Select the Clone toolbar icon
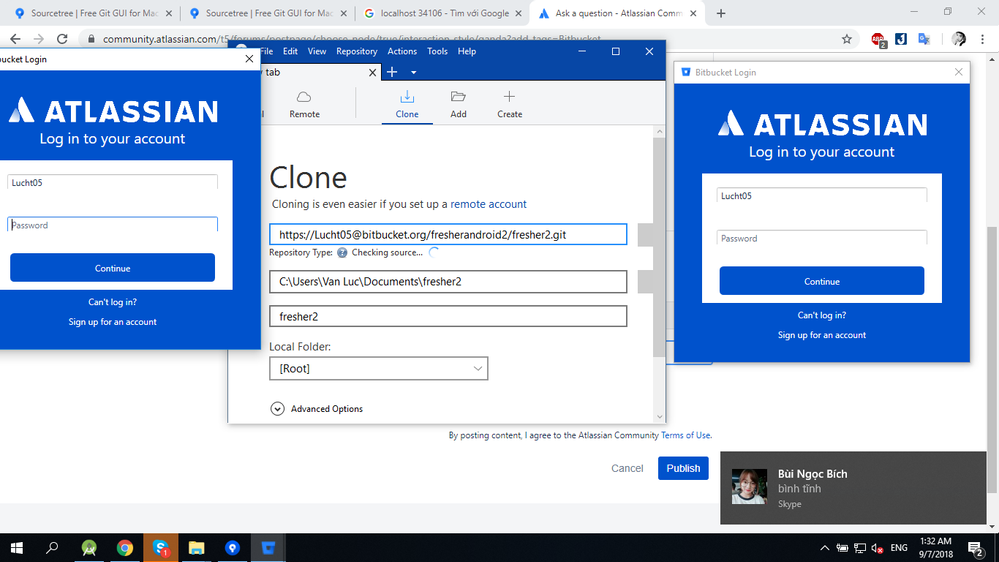Screen dimensions: 999x562 tap(406, 104)
